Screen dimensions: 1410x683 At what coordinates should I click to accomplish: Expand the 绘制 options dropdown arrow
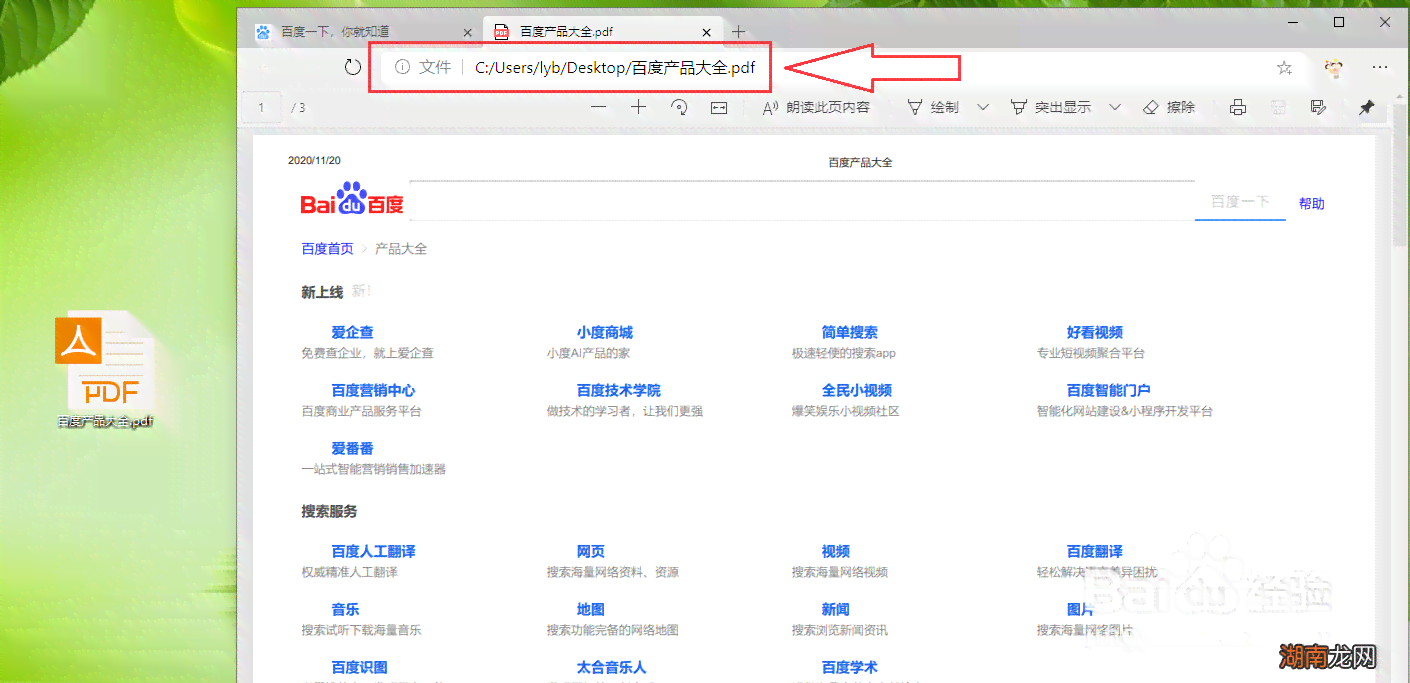coord(983,107)
